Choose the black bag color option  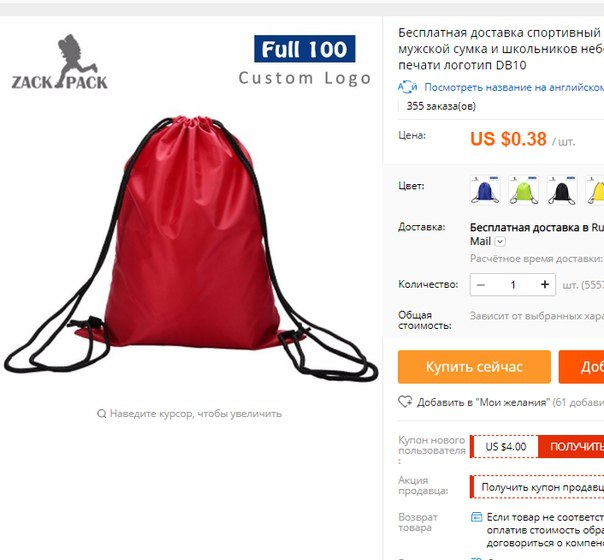coord(562,190)
